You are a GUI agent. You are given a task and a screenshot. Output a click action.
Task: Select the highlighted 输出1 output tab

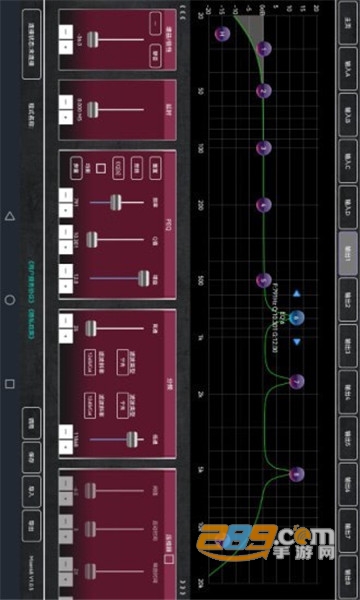point(348,253)
